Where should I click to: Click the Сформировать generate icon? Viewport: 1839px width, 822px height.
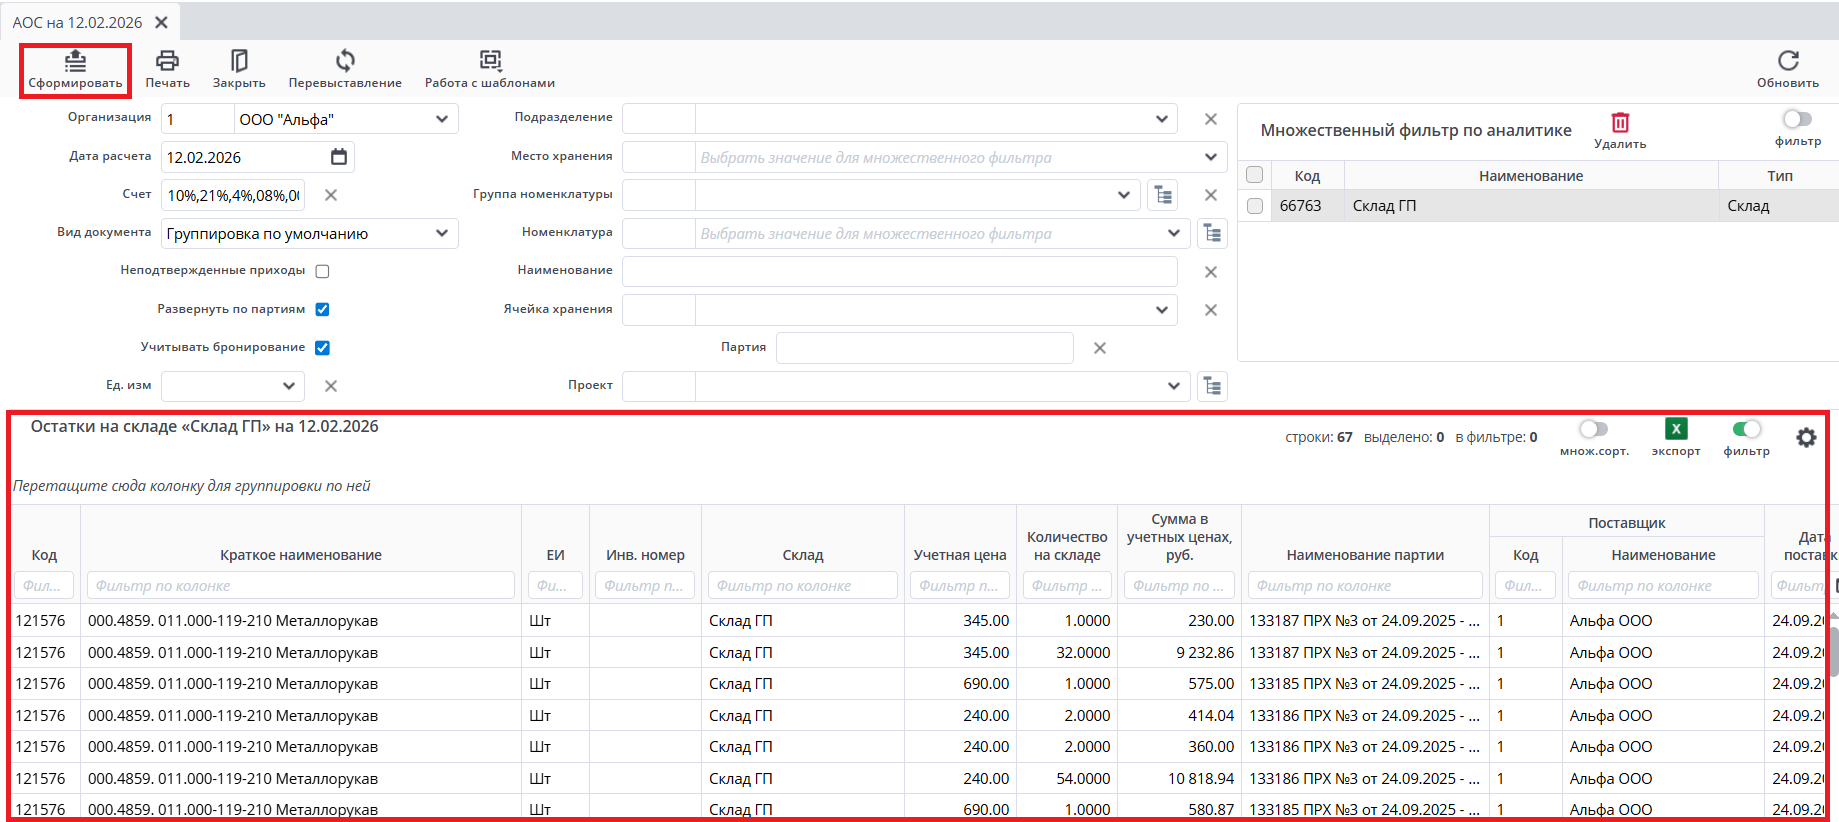[x=75, y=62]
